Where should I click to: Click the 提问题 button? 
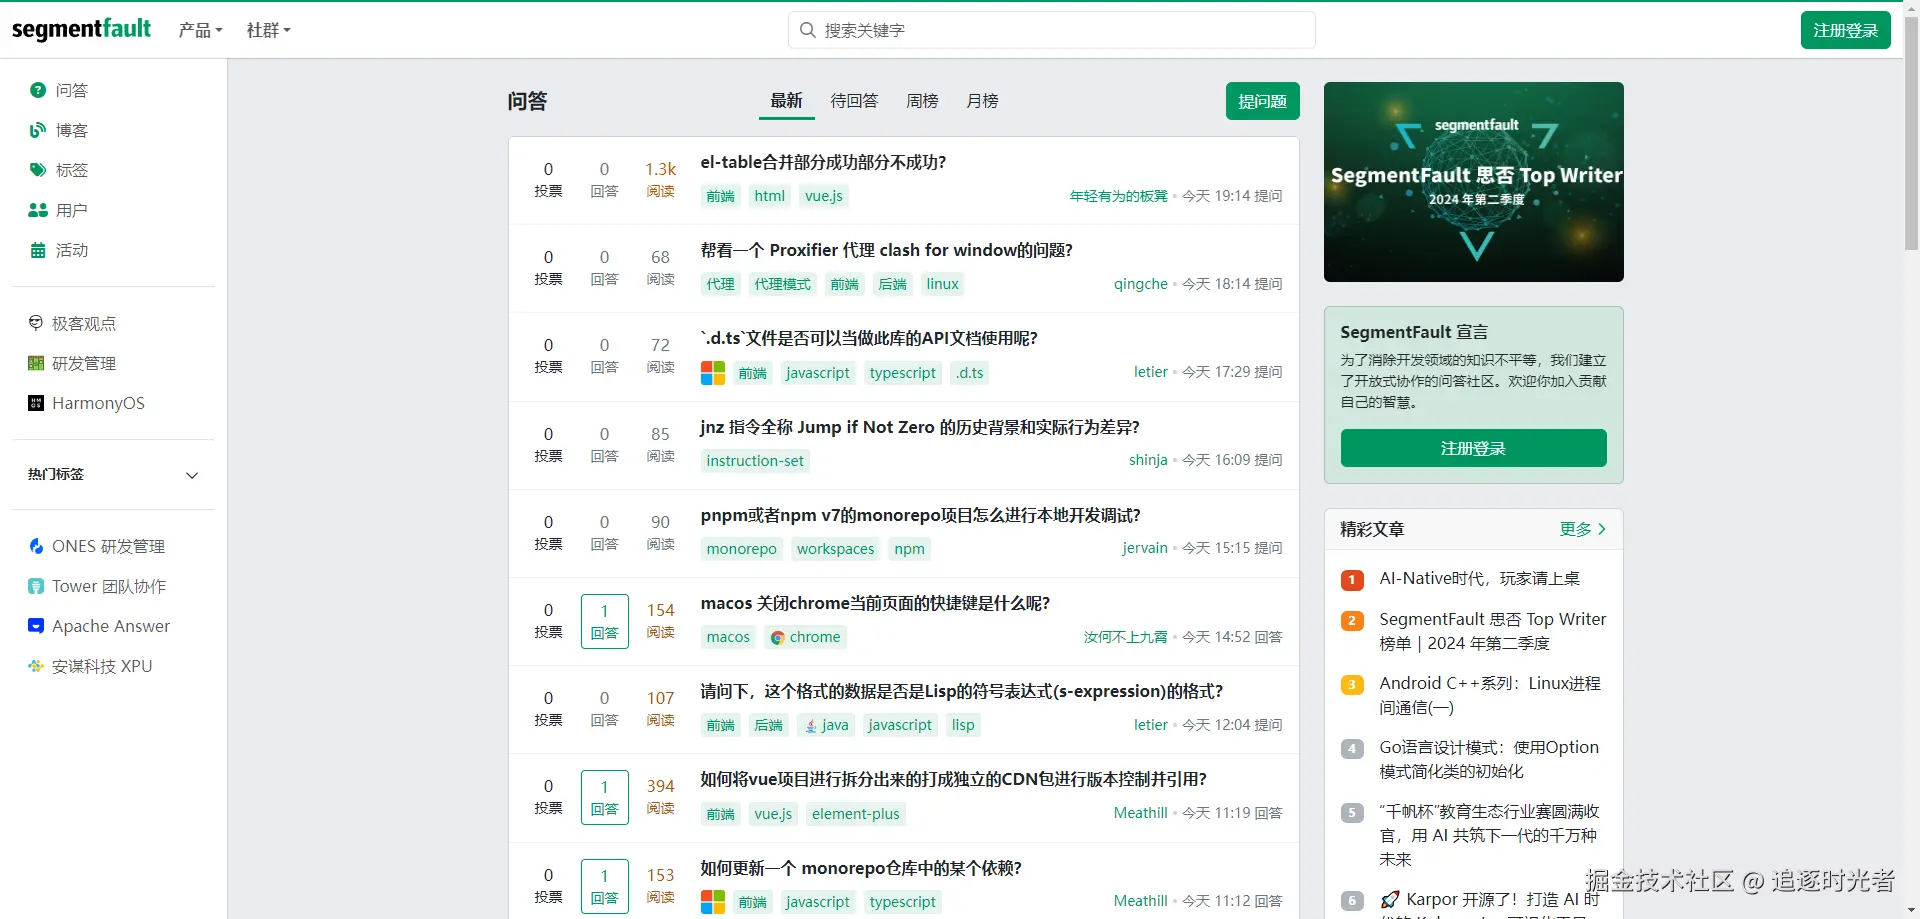click(x=1262, y=101)
